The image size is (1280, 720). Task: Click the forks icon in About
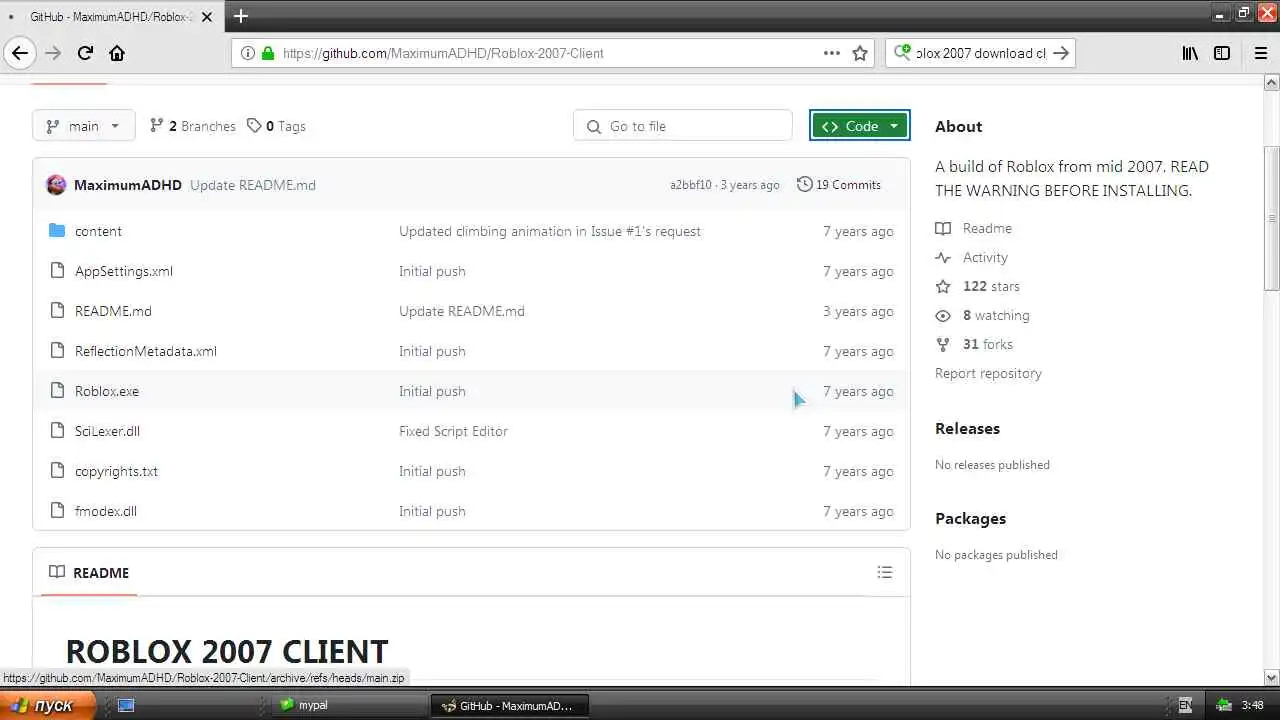(x=943, y=344)
